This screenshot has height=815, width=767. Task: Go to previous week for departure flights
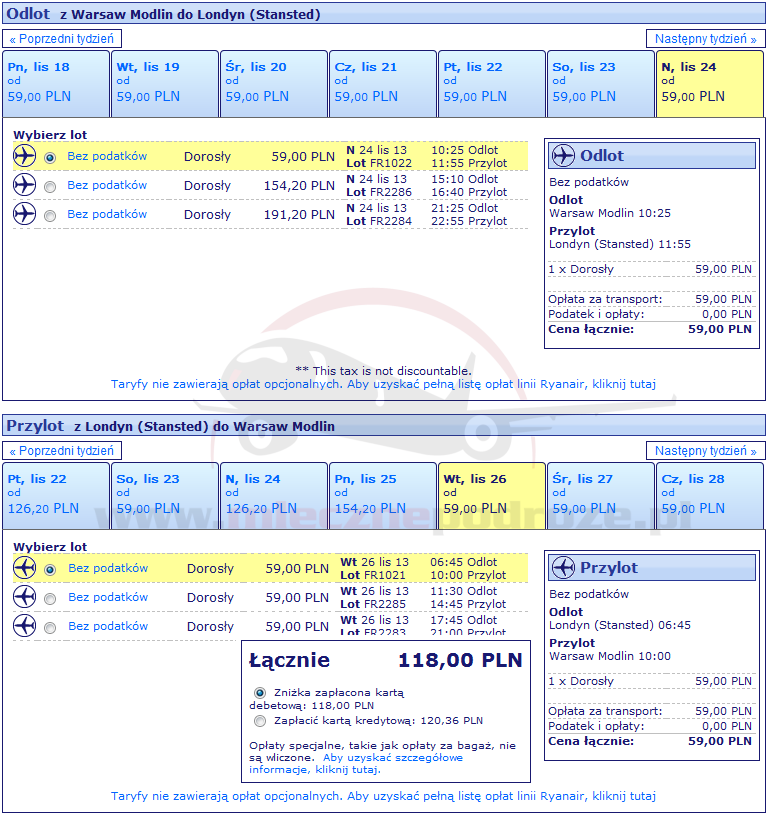tap(64, 39)
